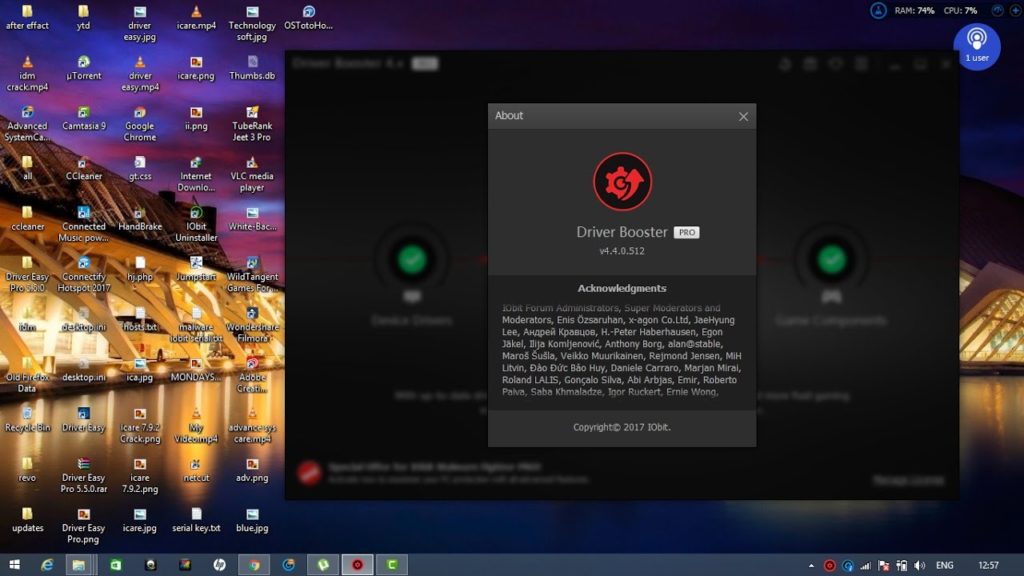Click the plus icon on performance monitor
Viewport: 1024px width, 576px height.
pos(1016,10)
